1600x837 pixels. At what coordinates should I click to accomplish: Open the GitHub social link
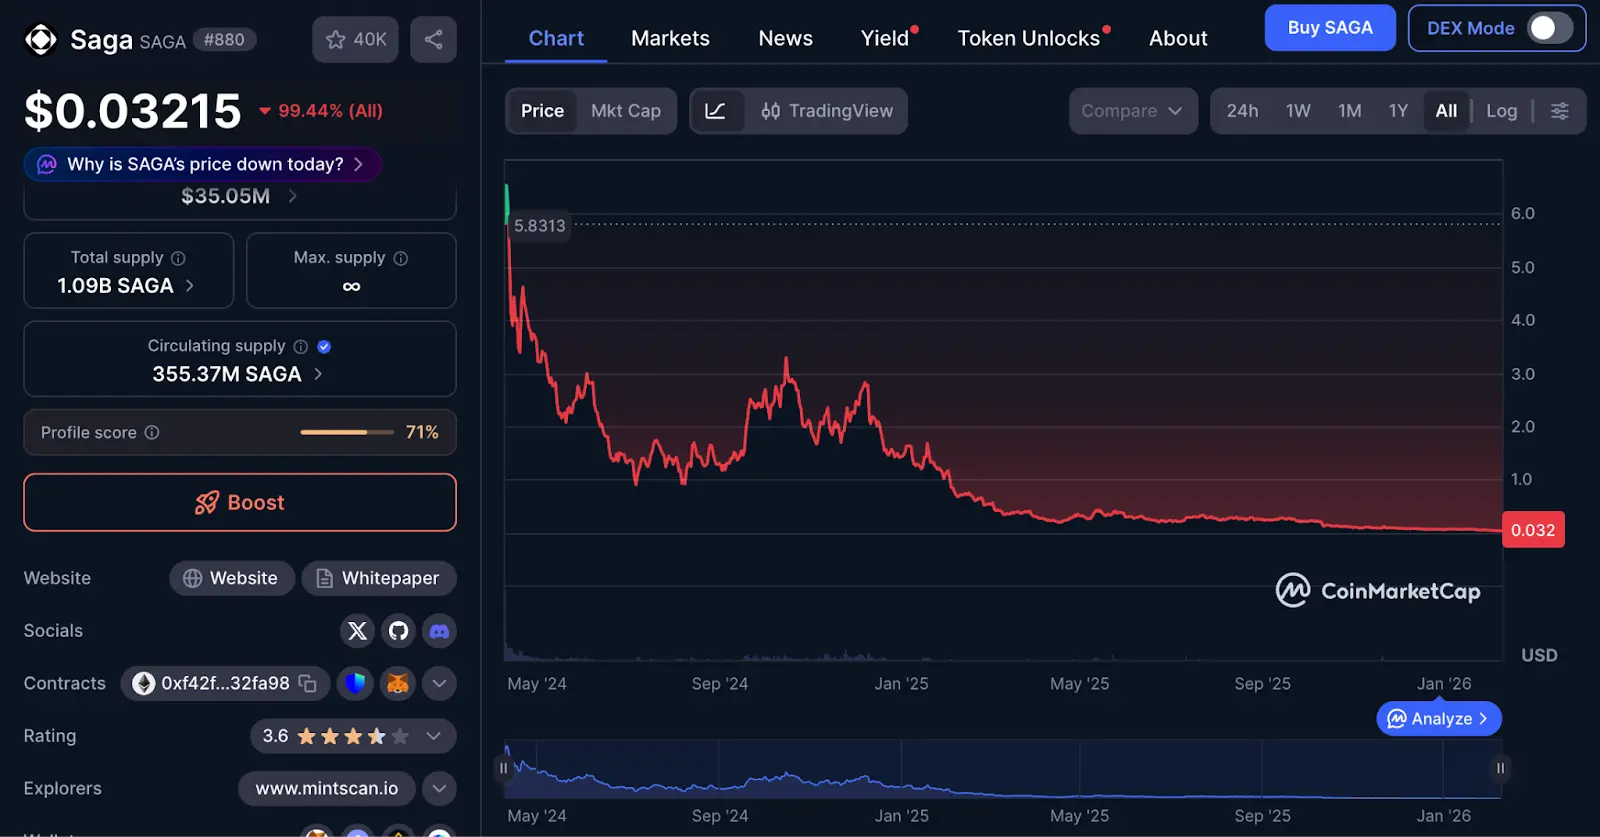click(398, 631)
